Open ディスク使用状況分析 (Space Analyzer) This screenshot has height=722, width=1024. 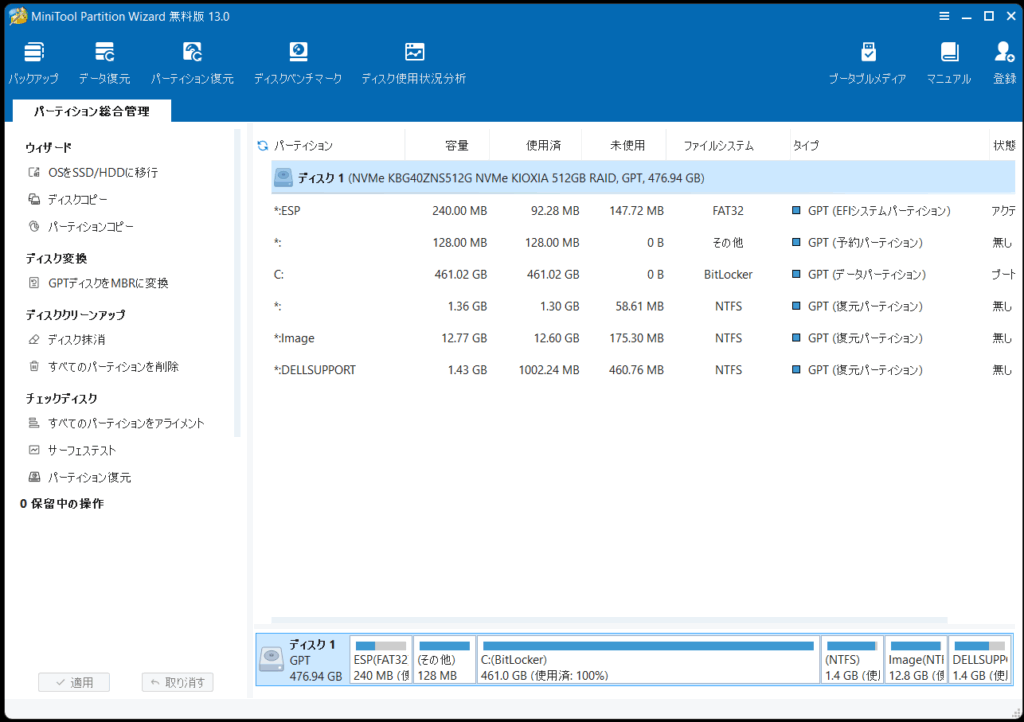(413, 62)
